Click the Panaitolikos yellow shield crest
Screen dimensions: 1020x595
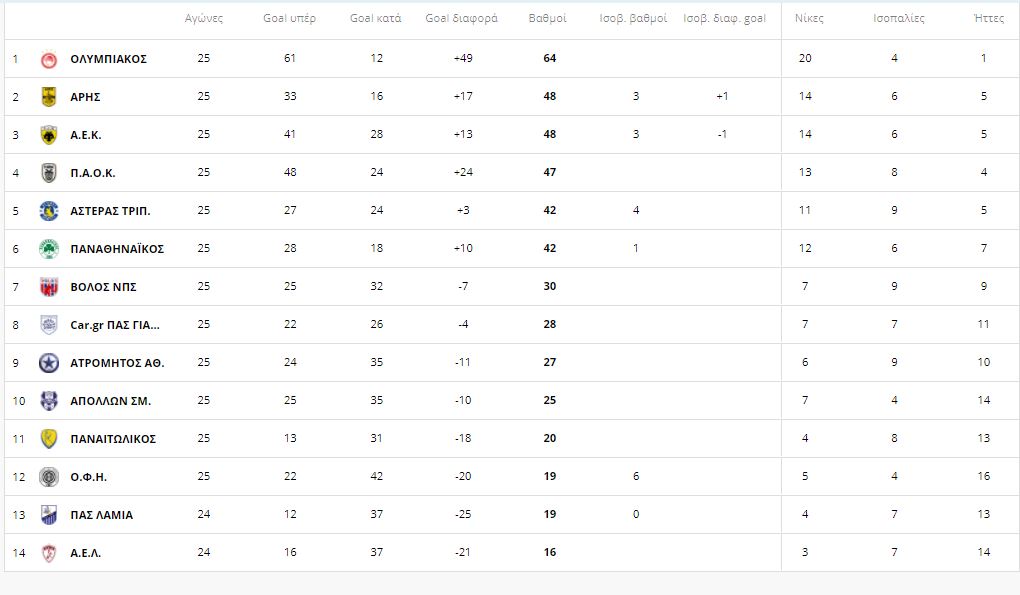[49, 439]
